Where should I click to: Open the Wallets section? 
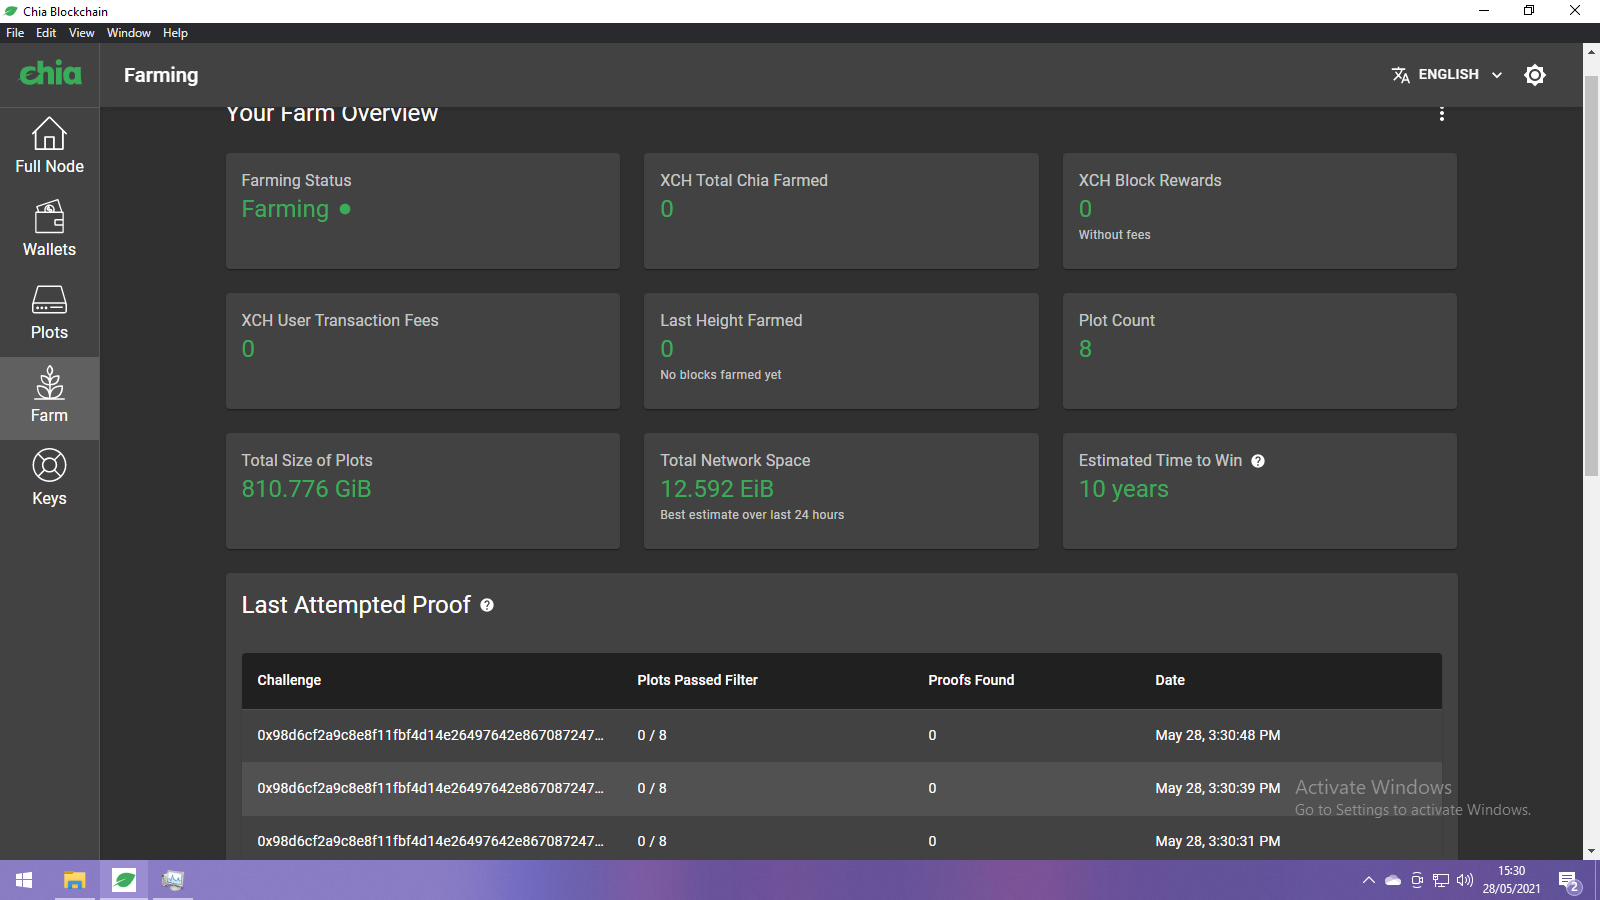point(49,229)
